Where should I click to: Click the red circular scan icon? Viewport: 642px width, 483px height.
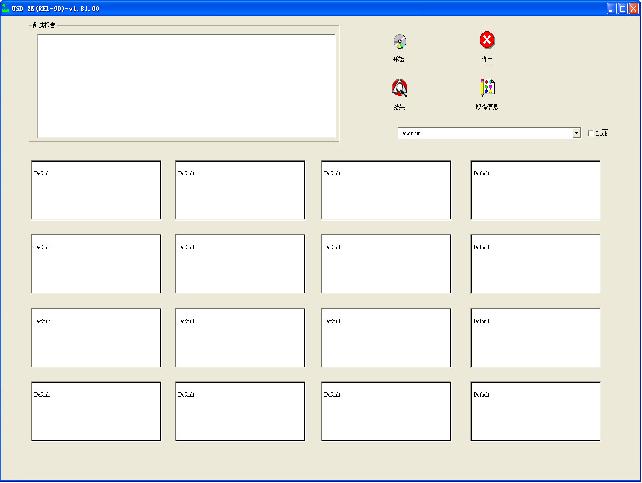pos(399,88)
